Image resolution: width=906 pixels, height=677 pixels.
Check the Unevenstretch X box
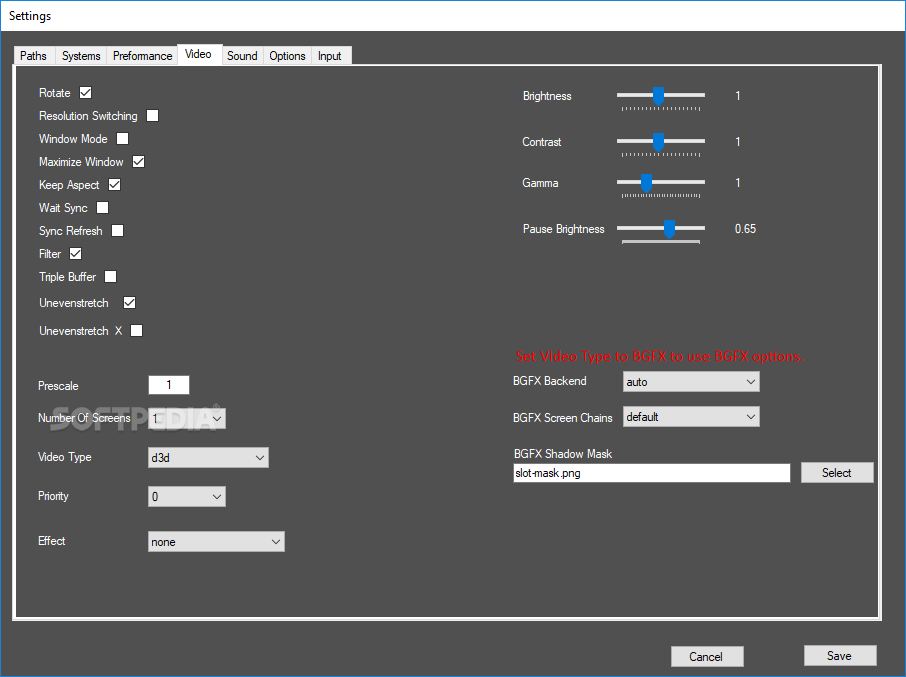(x=136, y=330)
